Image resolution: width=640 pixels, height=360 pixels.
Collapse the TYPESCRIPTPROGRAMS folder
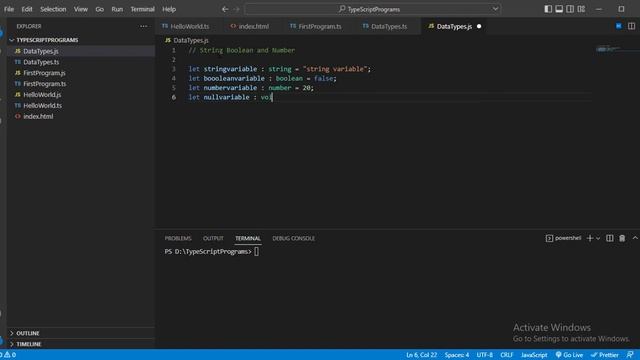tap(81, 40)
